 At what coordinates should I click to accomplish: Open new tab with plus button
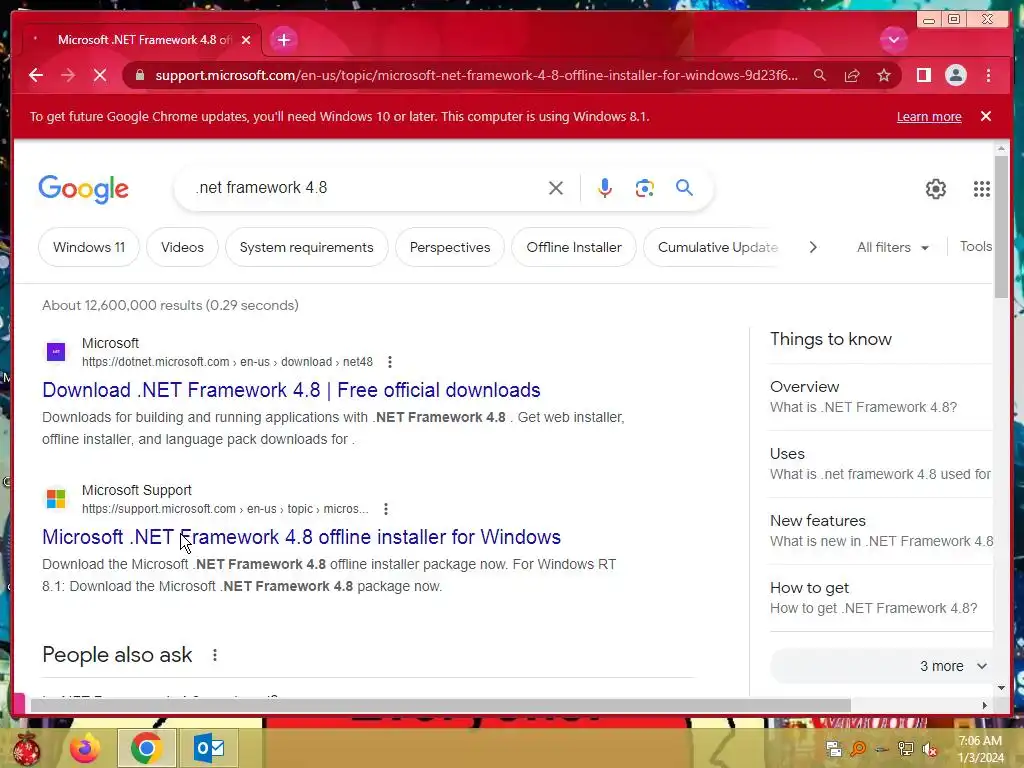coord(283,40)
